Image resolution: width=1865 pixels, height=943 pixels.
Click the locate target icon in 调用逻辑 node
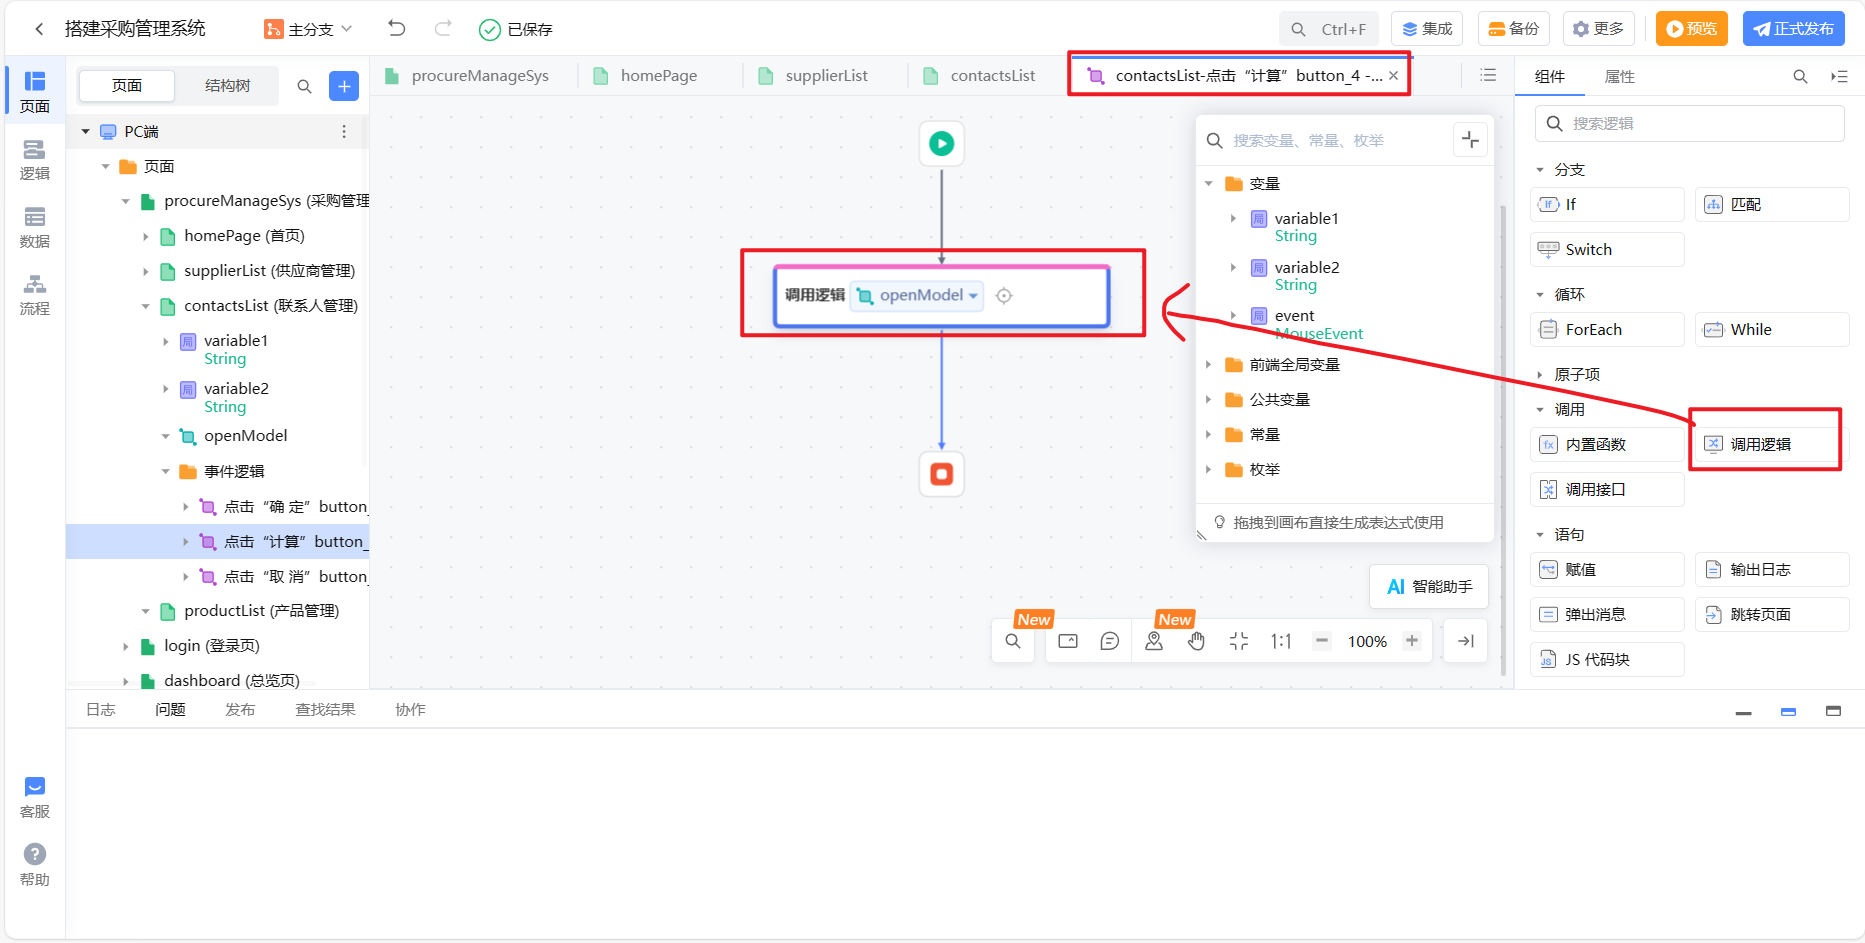click(1004, 296)
